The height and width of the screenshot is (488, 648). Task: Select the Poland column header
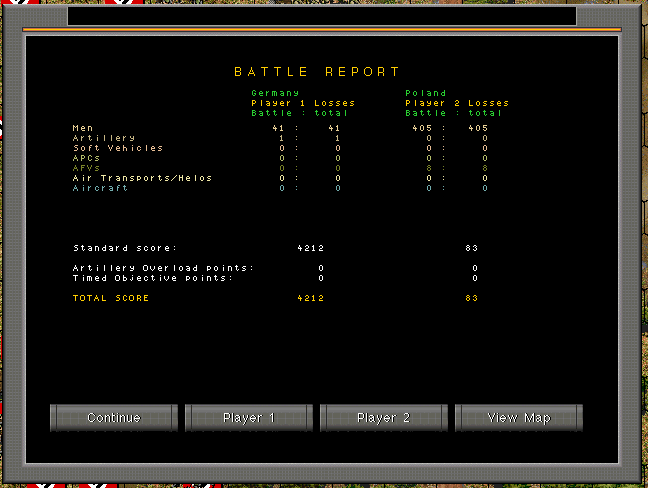coord(426,93)
